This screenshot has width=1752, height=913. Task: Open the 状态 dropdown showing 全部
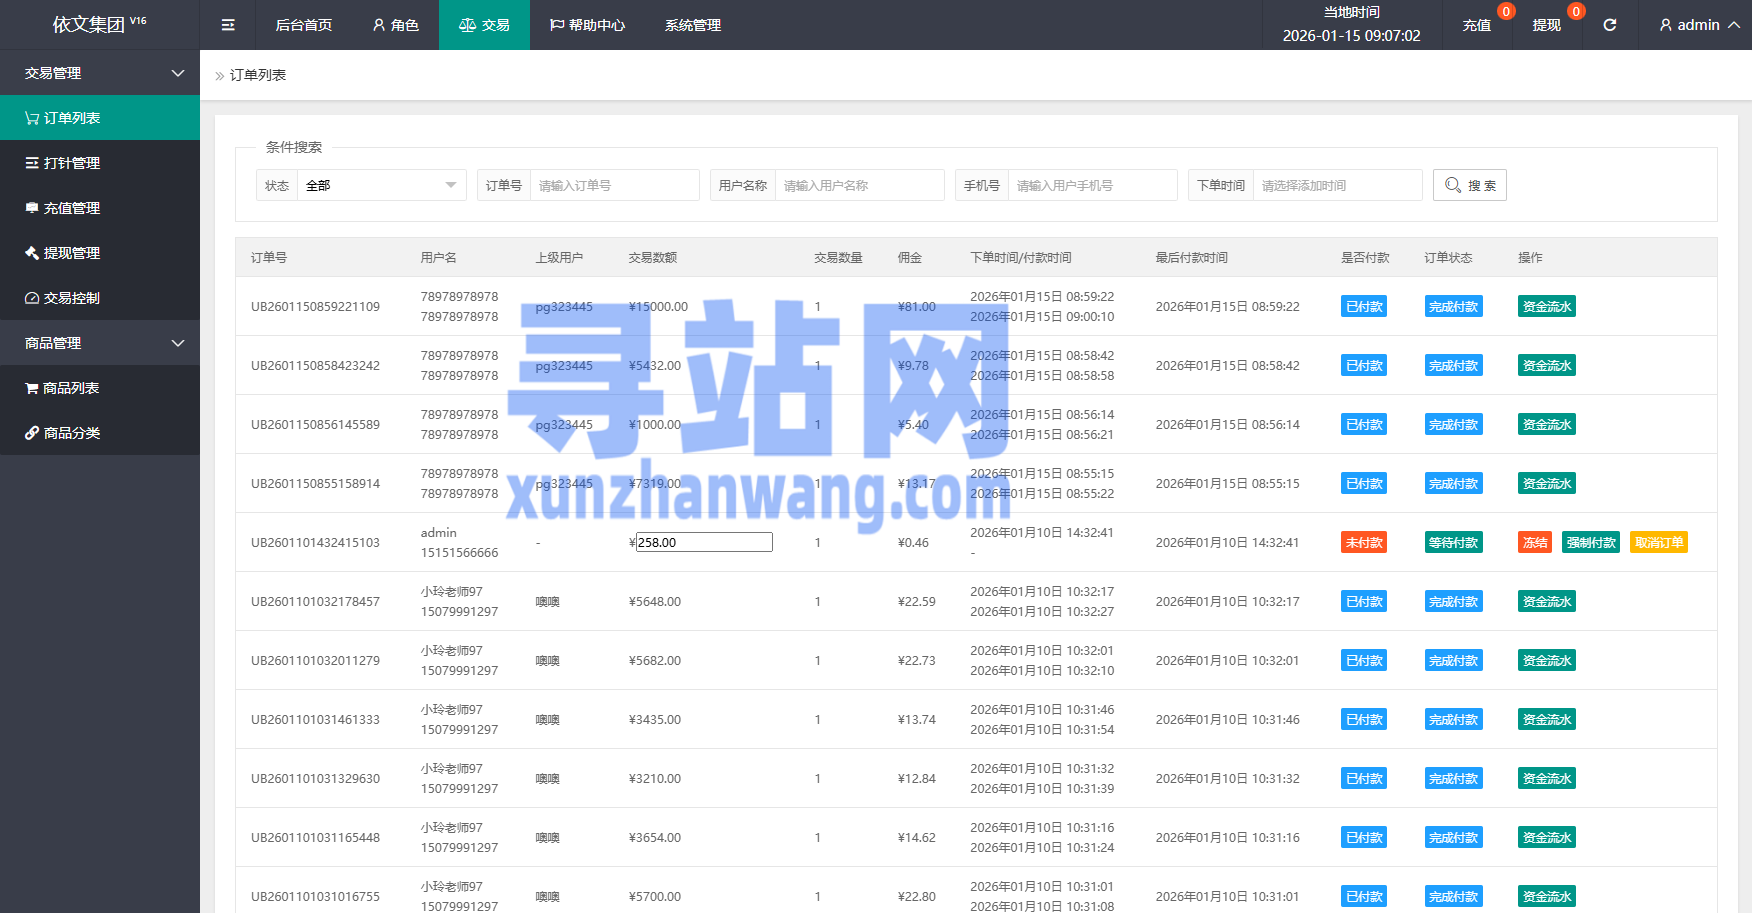[381, 185]
